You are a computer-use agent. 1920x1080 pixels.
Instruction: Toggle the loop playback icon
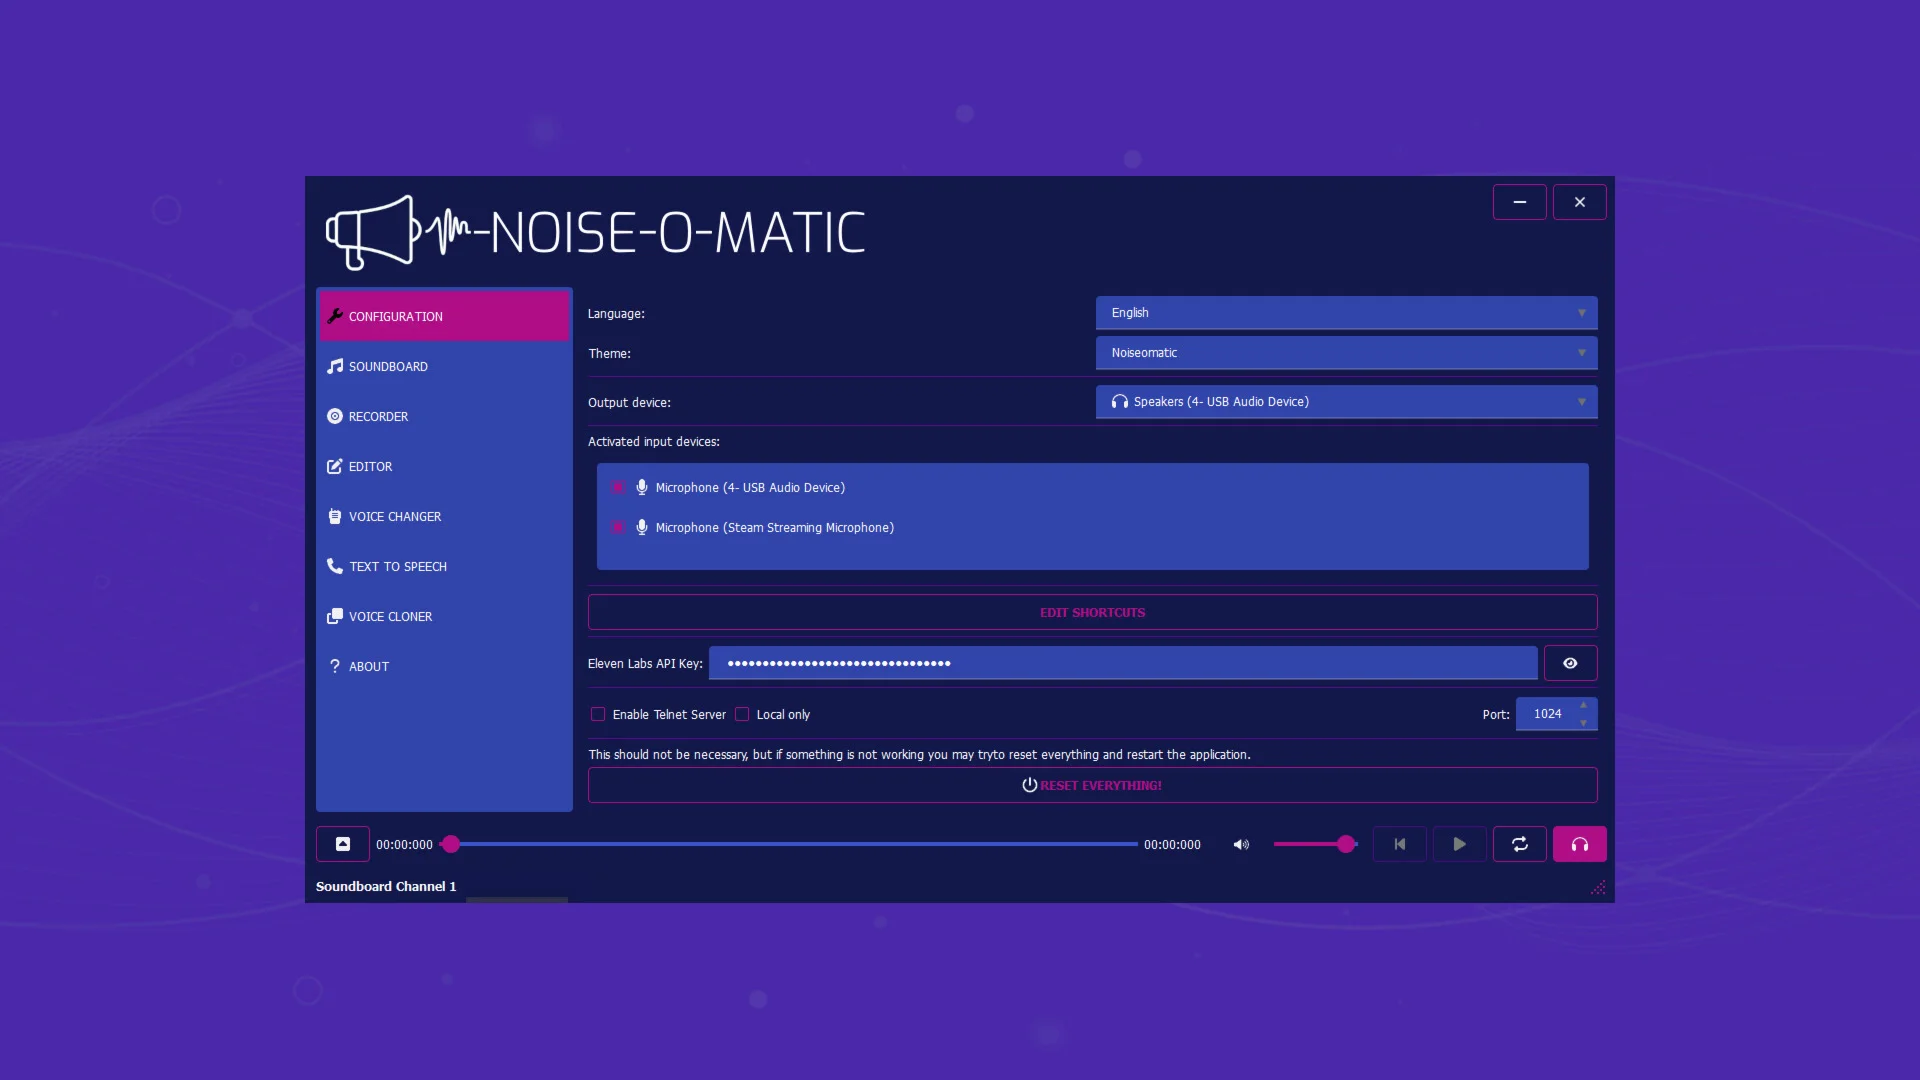coord(1519,844)
